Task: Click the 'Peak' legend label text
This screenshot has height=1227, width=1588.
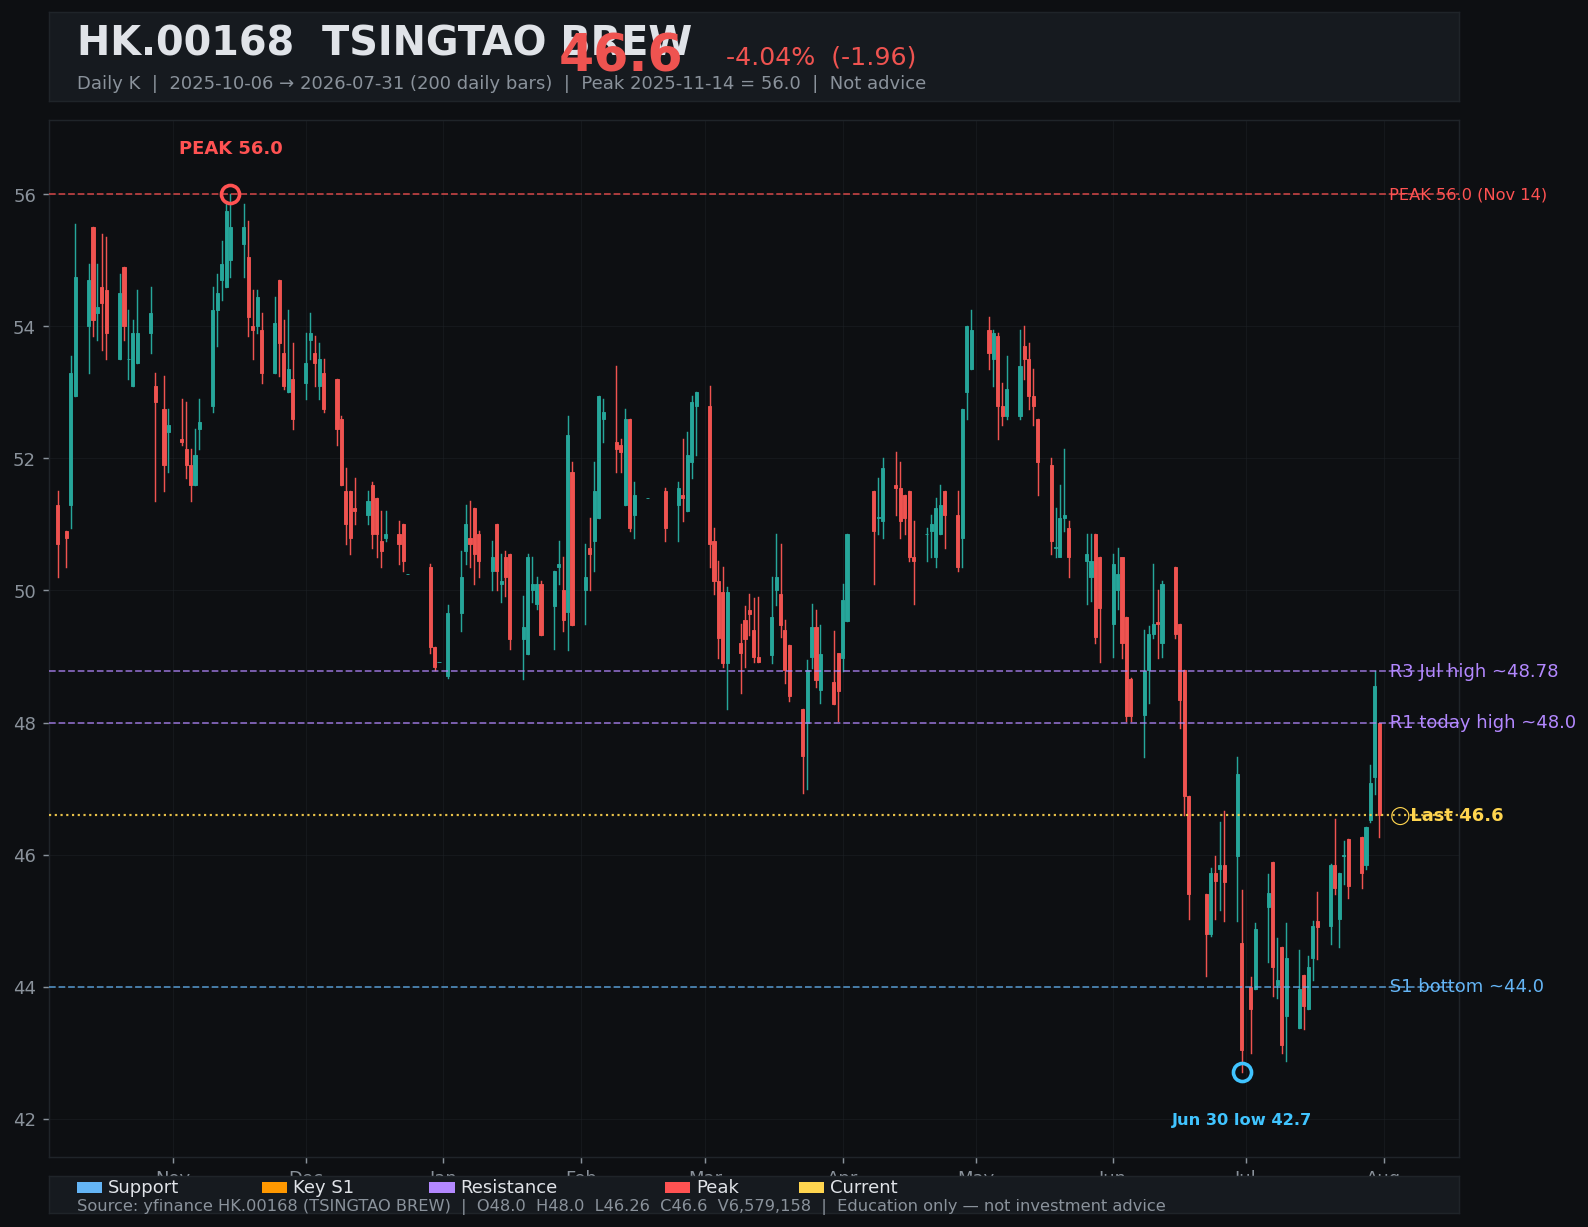Action: (x=718, y=1187)
